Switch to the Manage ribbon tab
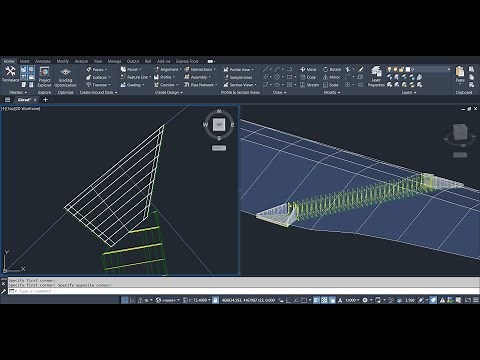The height and width of the screenshot is (360, 480). coord(114,61)
